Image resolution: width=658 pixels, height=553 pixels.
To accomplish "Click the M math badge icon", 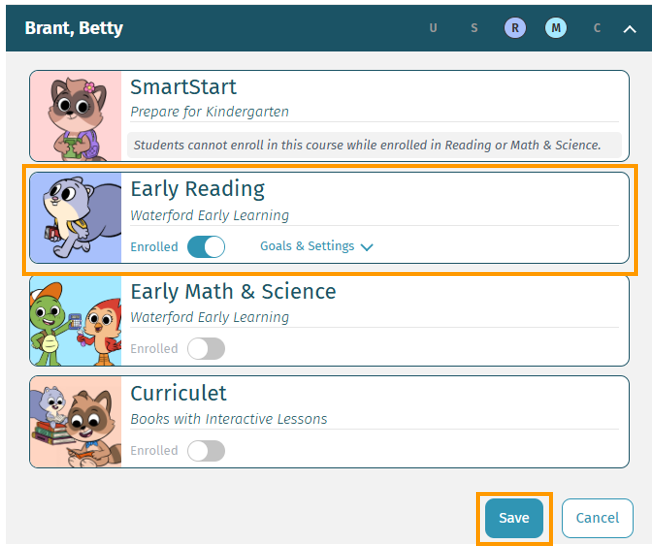I will pos(556,28).
